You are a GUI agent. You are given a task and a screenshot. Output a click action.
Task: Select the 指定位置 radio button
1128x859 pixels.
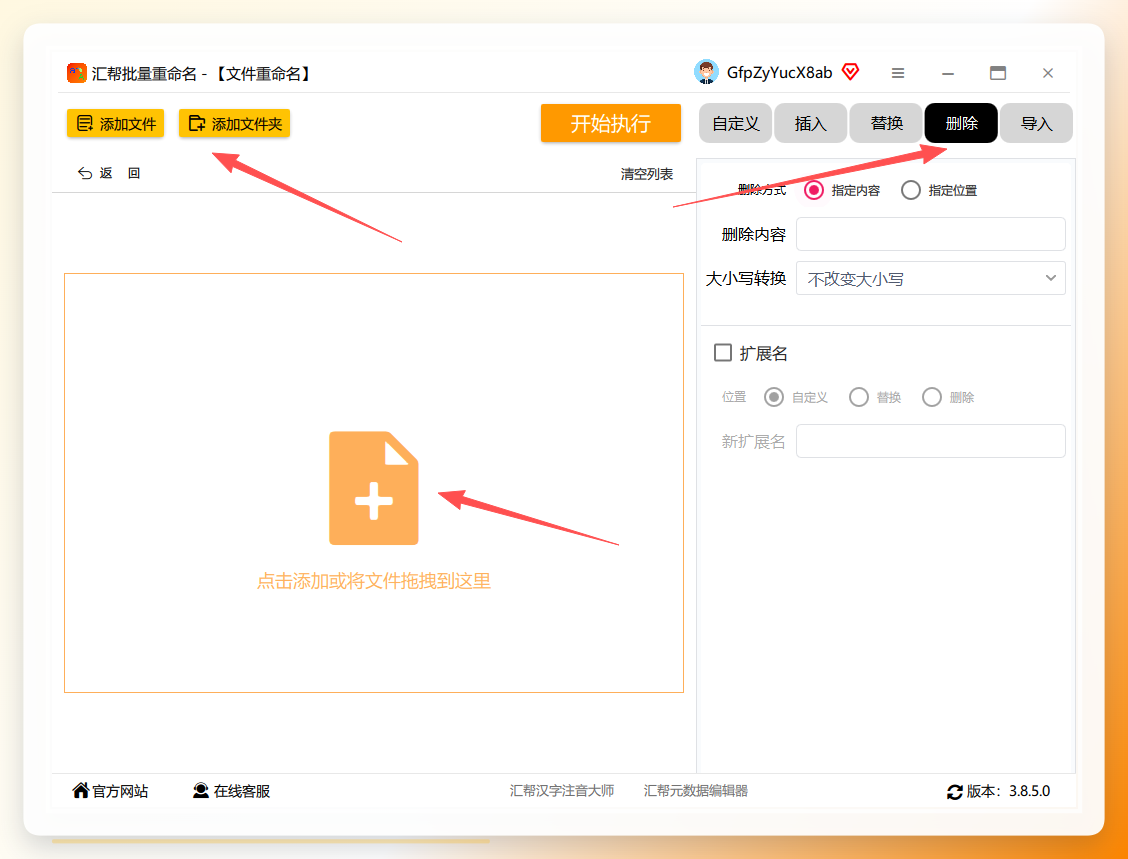[x=911, y=190]
